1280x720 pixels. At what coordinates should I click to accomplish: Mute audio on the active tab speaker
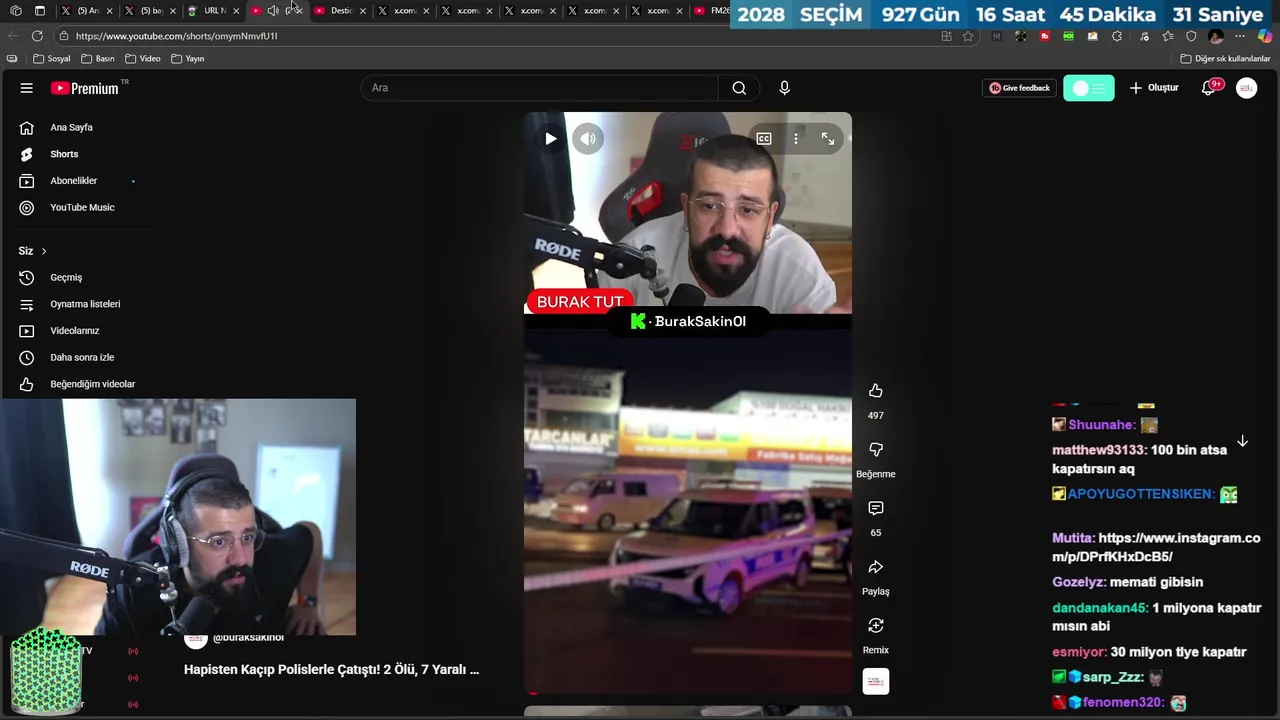coord(273,11)
